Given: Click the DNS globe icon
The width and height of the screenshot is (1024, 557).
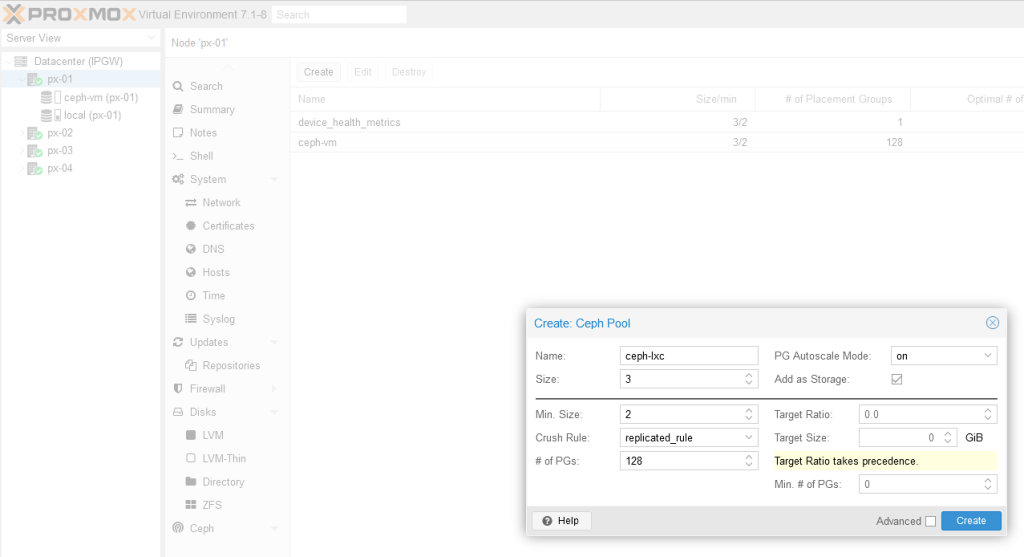Looking at the screenshot, I should (191, 249).
